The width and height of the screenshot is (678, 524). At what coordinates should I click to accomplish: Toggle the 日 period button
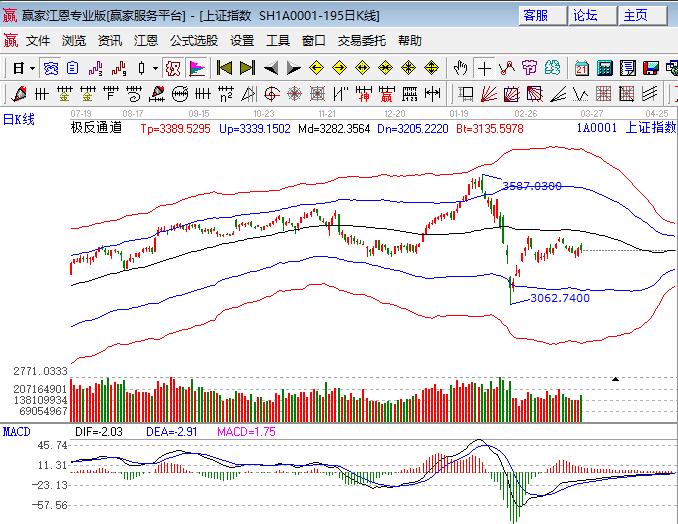pyautogui.click(x=17, y=68)
